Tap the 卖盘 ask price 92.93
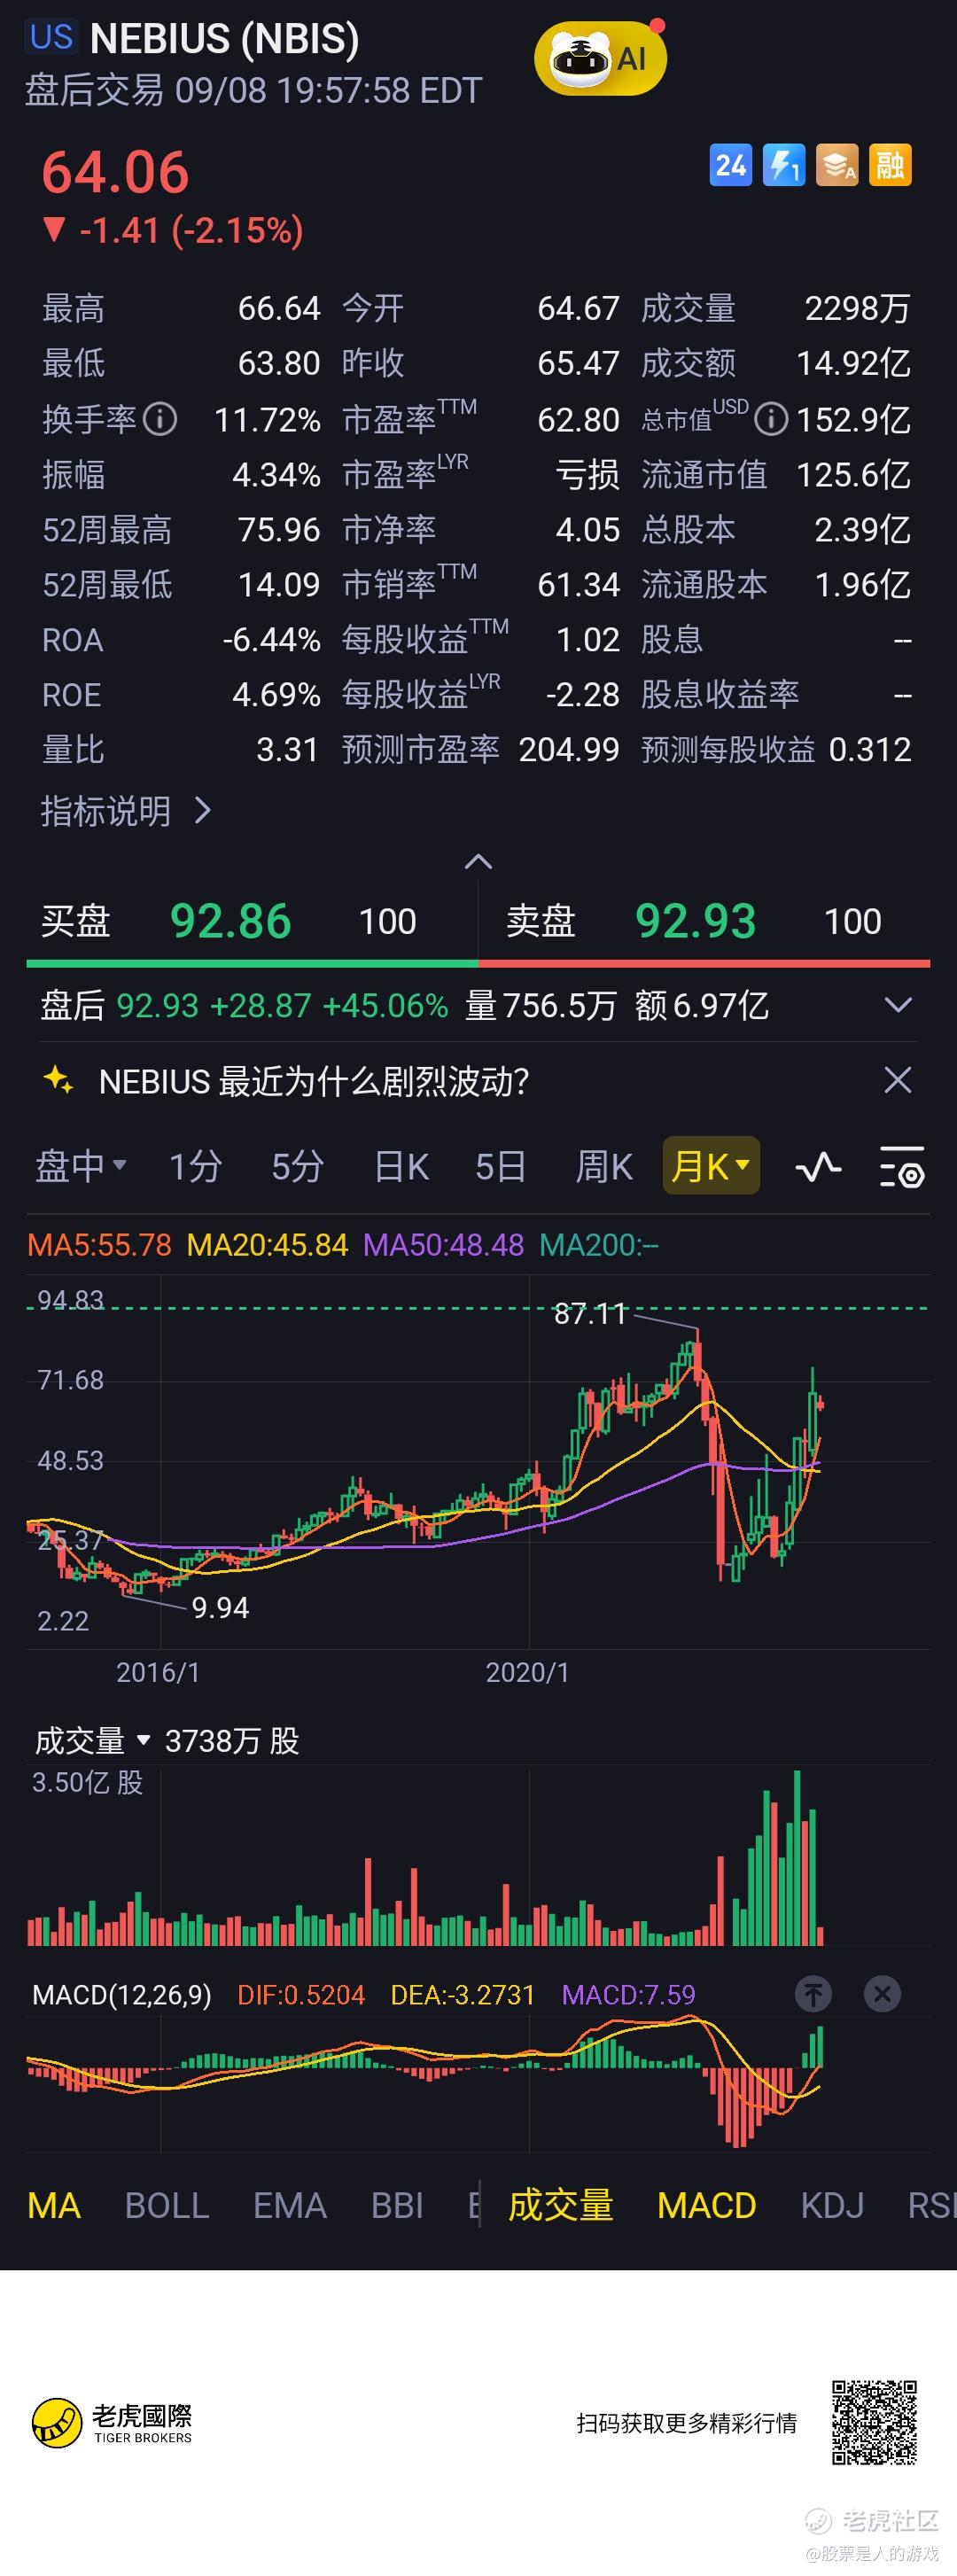This screenshot has width=957, height=2576. (695, 921)
